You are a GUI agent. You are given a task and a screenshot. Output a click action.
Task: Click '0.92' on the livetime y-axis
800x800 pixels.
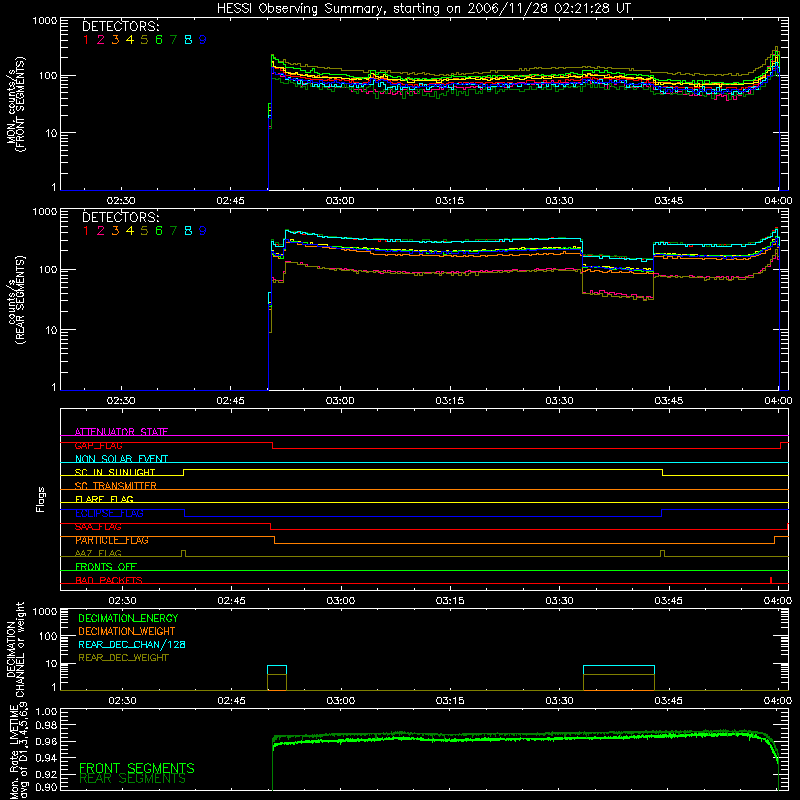point(46,772)
